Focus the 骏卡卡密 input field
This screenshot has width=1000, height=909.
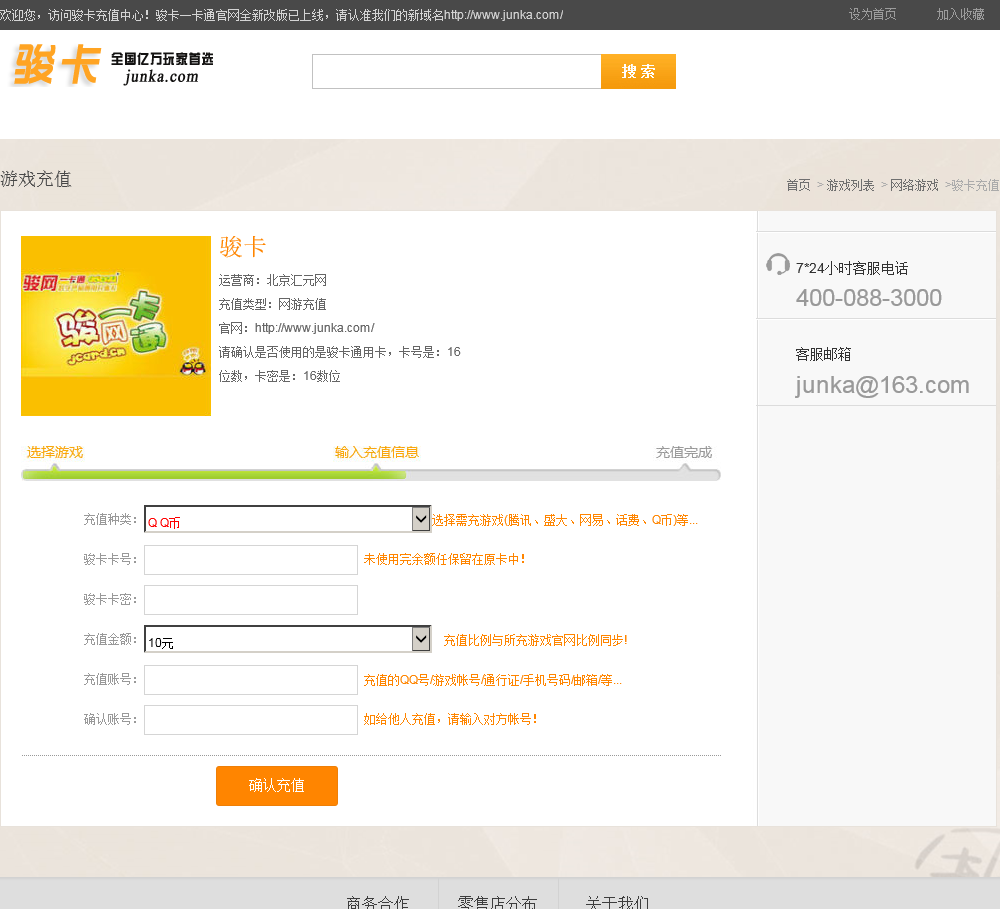pyautogui.click(x=251, y=600)
